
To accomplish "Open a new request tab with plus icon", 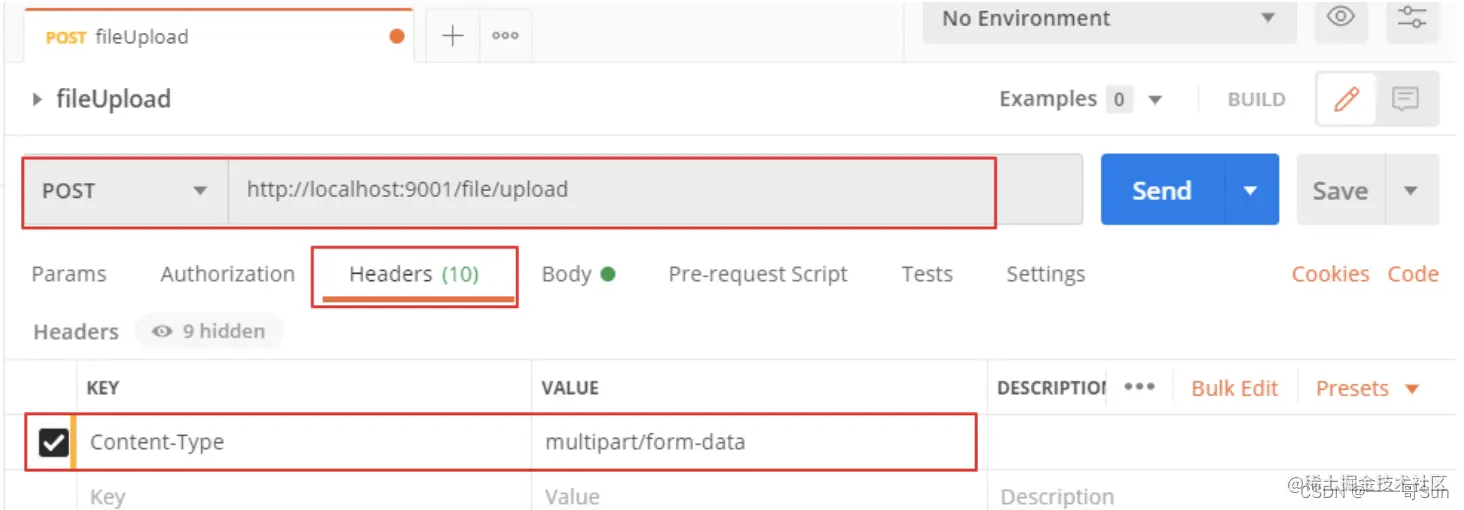I will 453,36.
